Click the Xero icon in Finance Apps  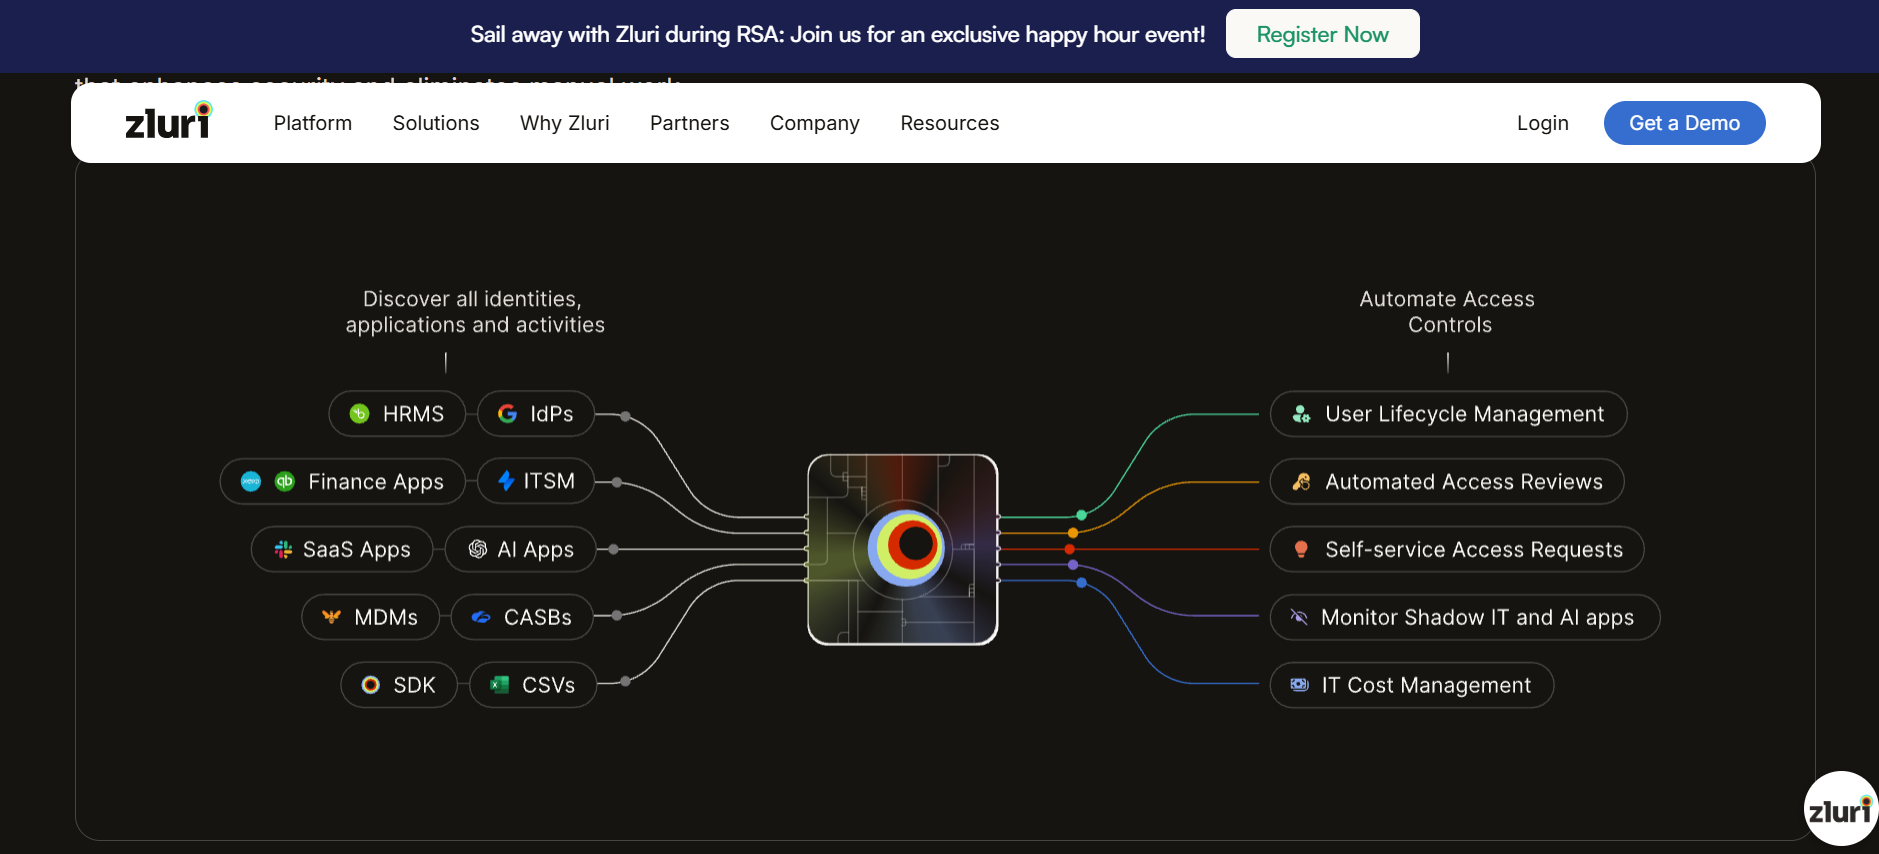point(251,482)
